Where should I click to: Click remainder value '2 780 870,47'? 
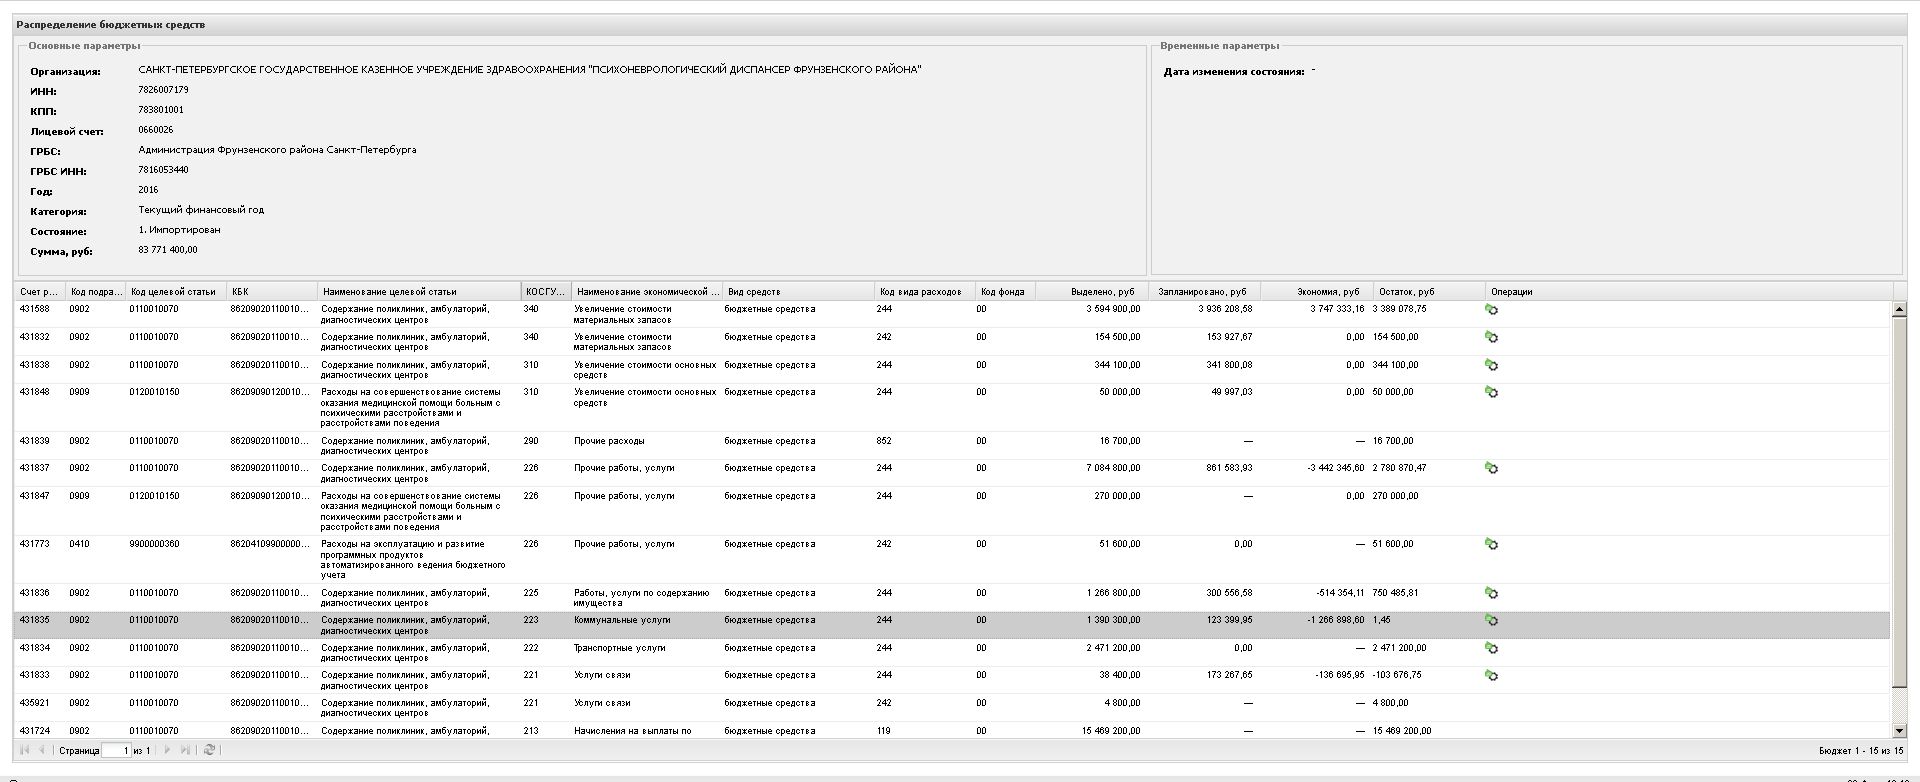(1400, 468)
